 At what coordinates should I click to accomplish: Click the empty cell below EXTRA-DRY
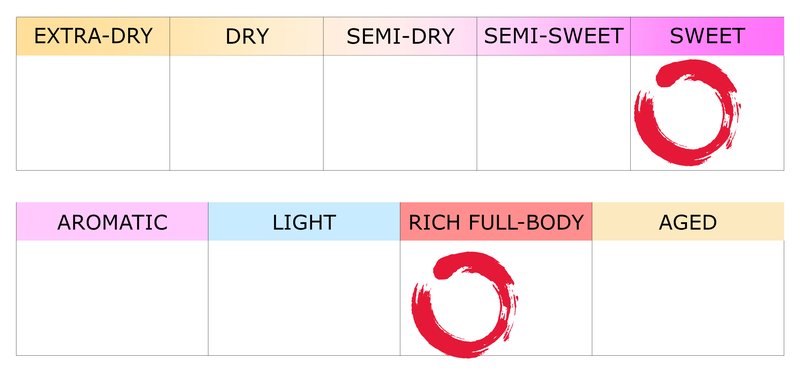click(93, 113)
